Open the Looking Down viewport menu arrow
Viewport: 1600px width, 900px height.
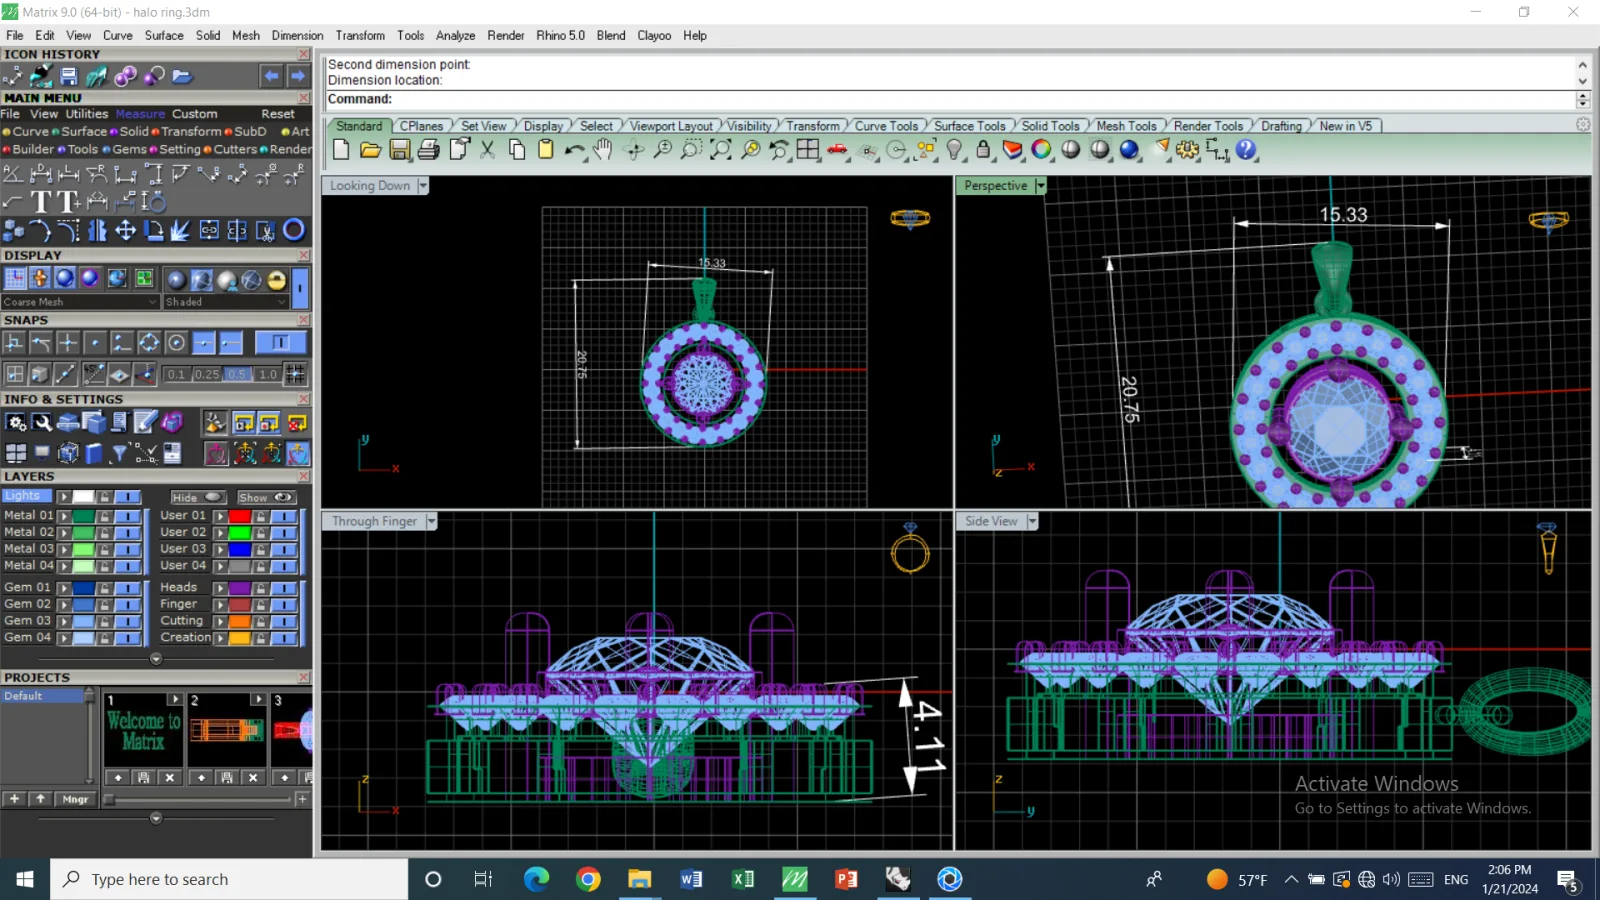[x=423, y=186]
